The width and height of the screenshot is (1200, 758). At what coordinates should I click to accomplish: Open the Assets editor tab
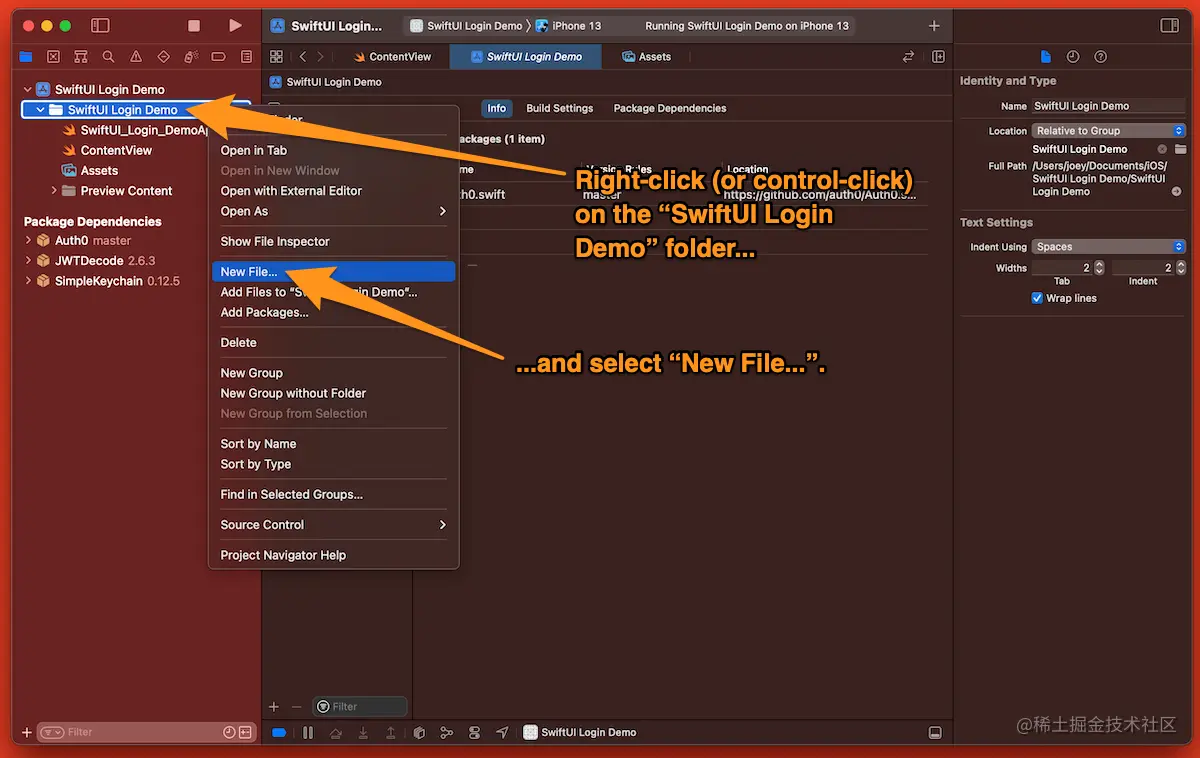pyautogui.click(x=646, y=57)
